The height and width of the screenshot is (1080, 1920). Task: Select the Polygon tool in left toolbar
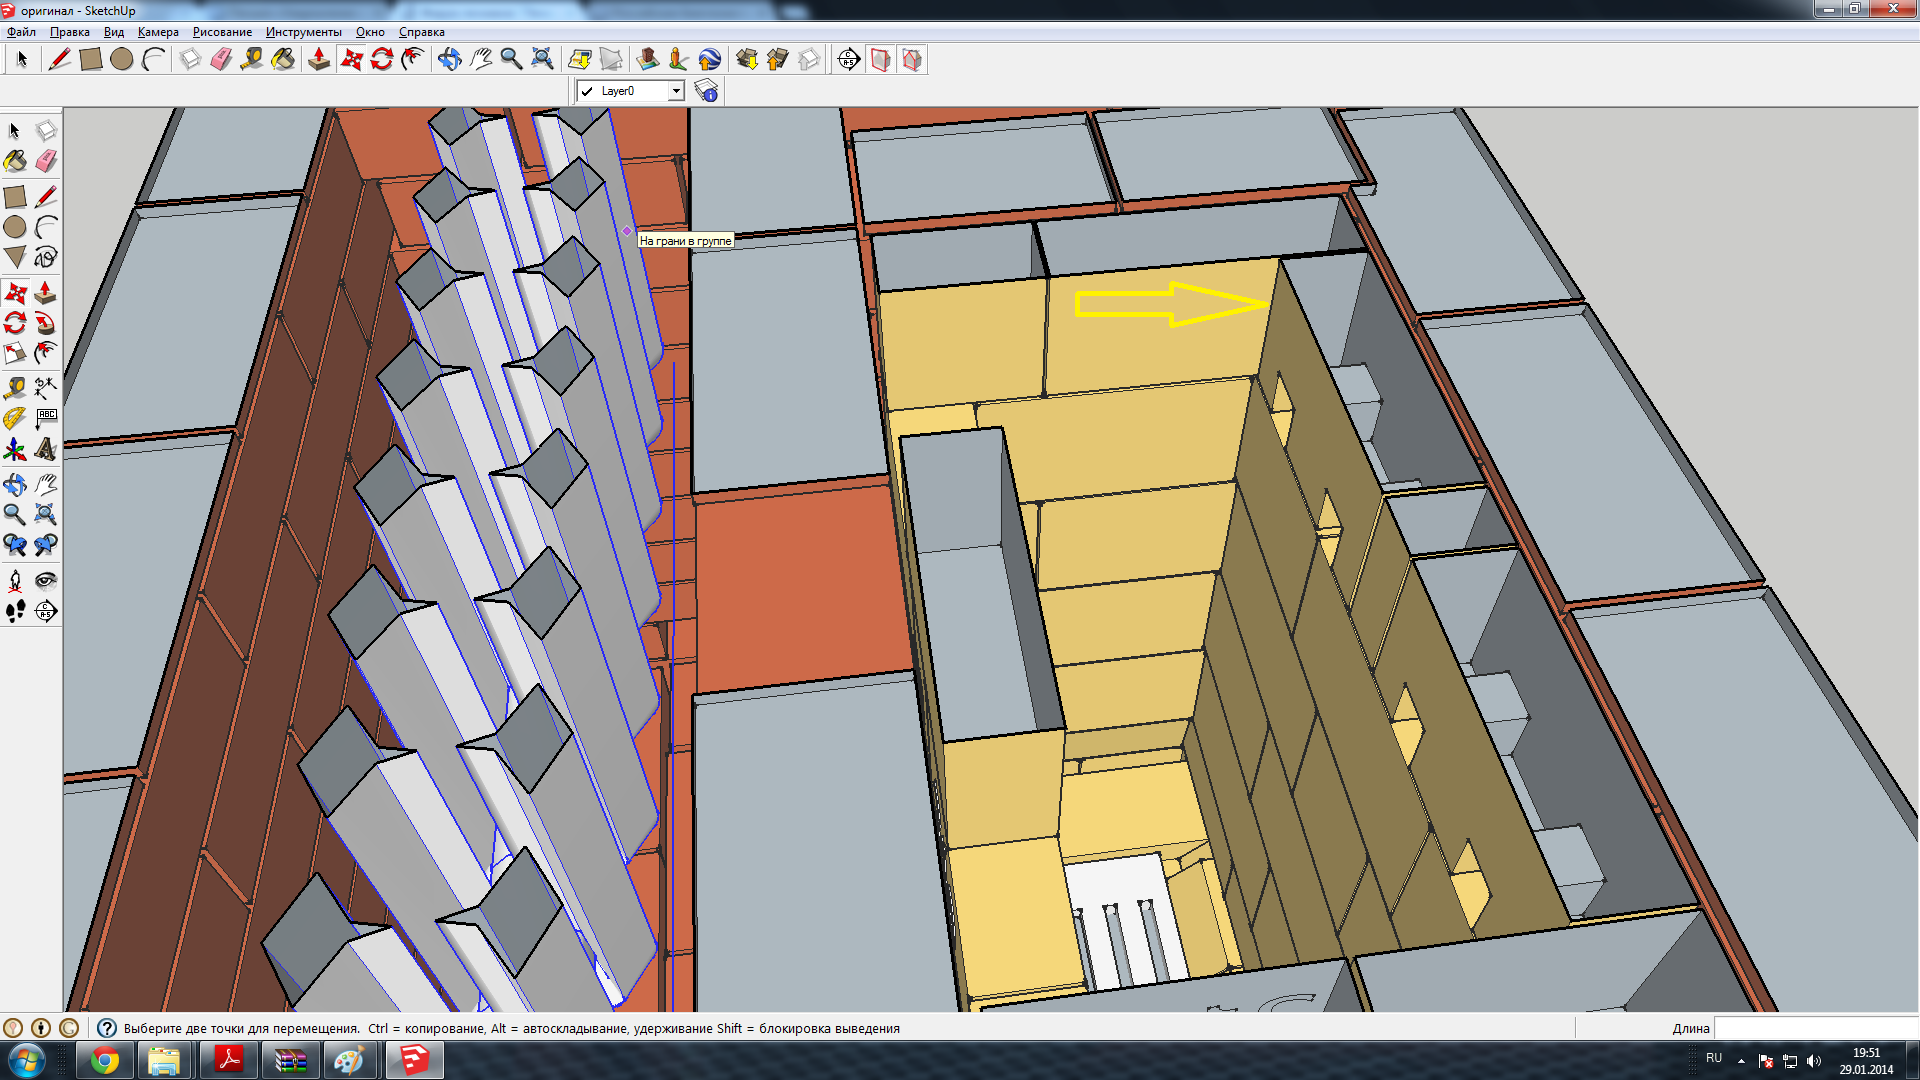click(x=15, y=257)
